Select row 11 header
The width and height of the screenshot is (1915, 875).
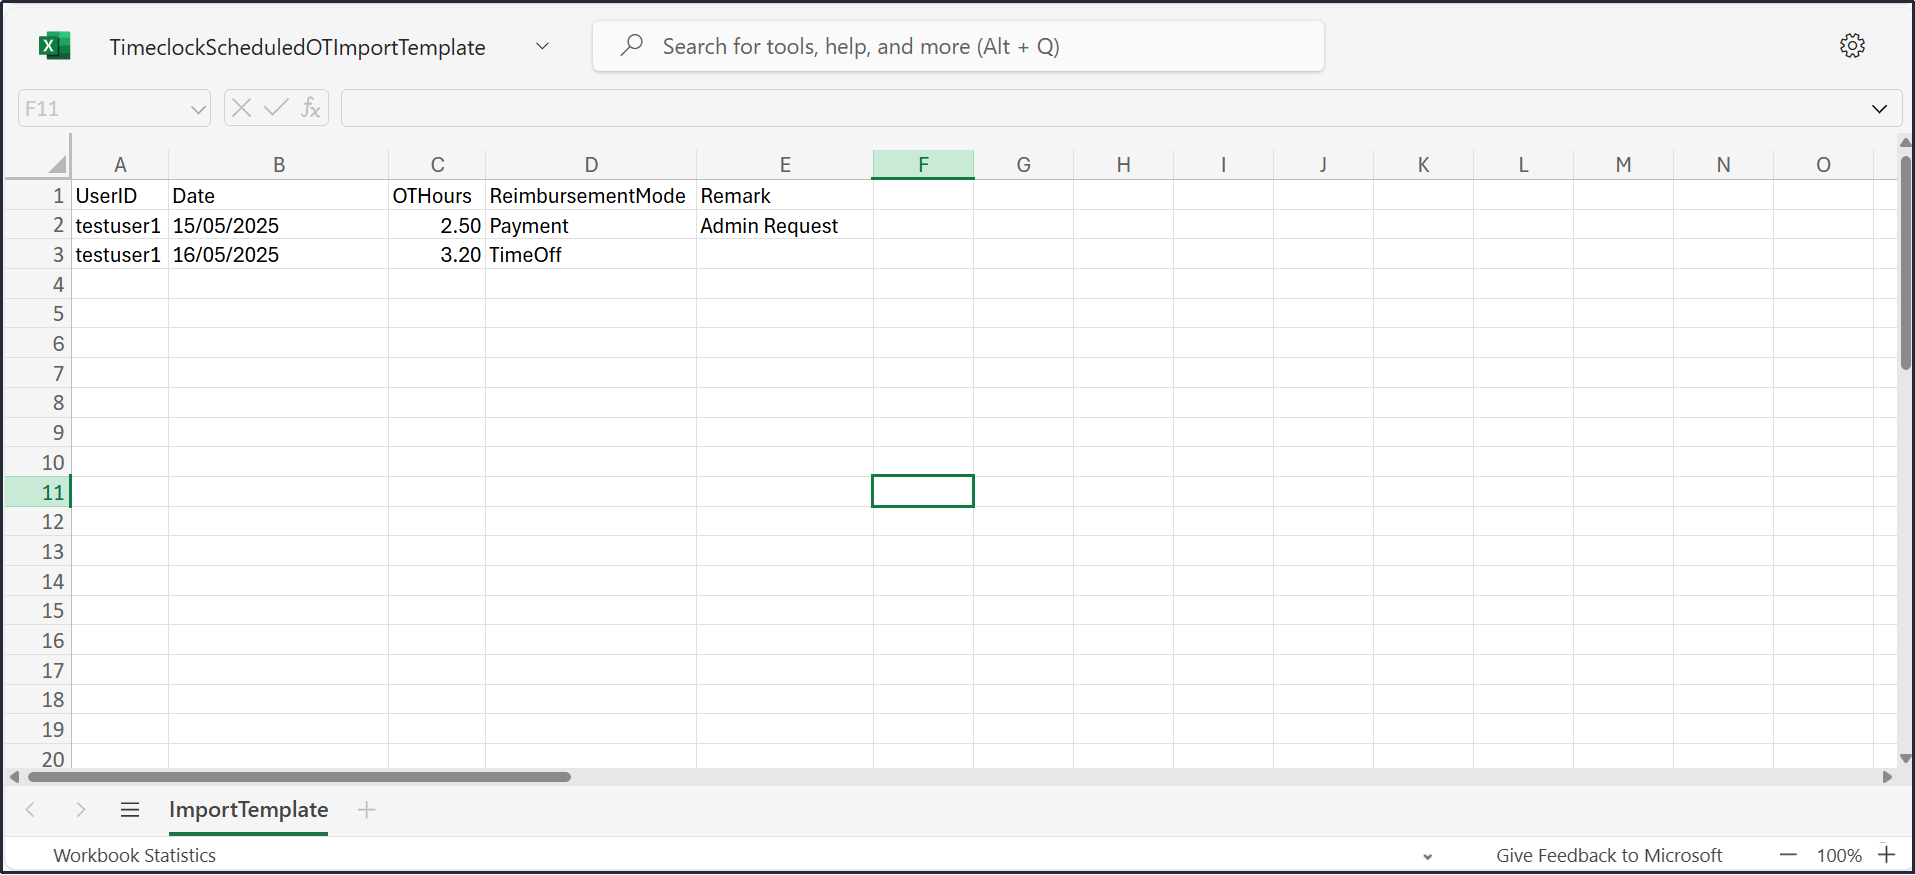[x=38, y=492]
